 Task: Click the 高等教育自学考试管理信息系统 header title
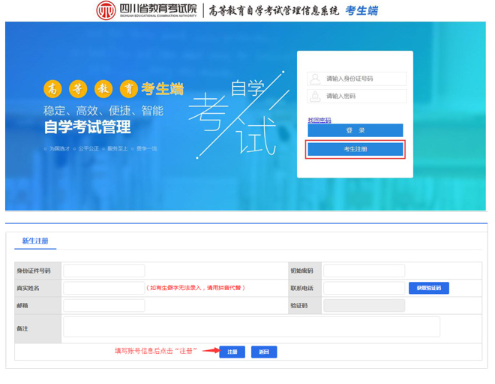coord(274,11)
